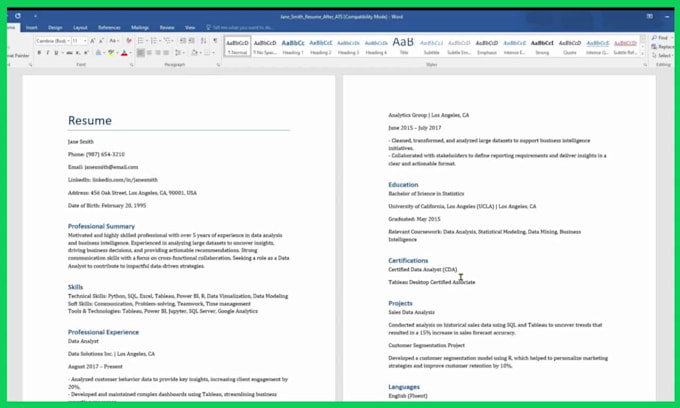Click Text Effects icon
Image resolution: width=680 pixels, height=408 pixels.
click(98, 53)
